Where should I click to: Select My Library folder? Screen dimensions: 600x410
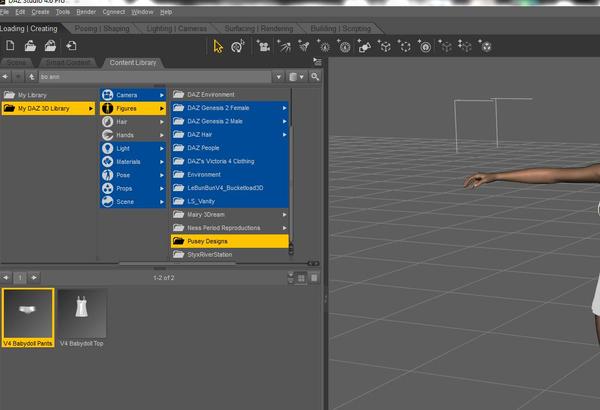pos(48,95)
